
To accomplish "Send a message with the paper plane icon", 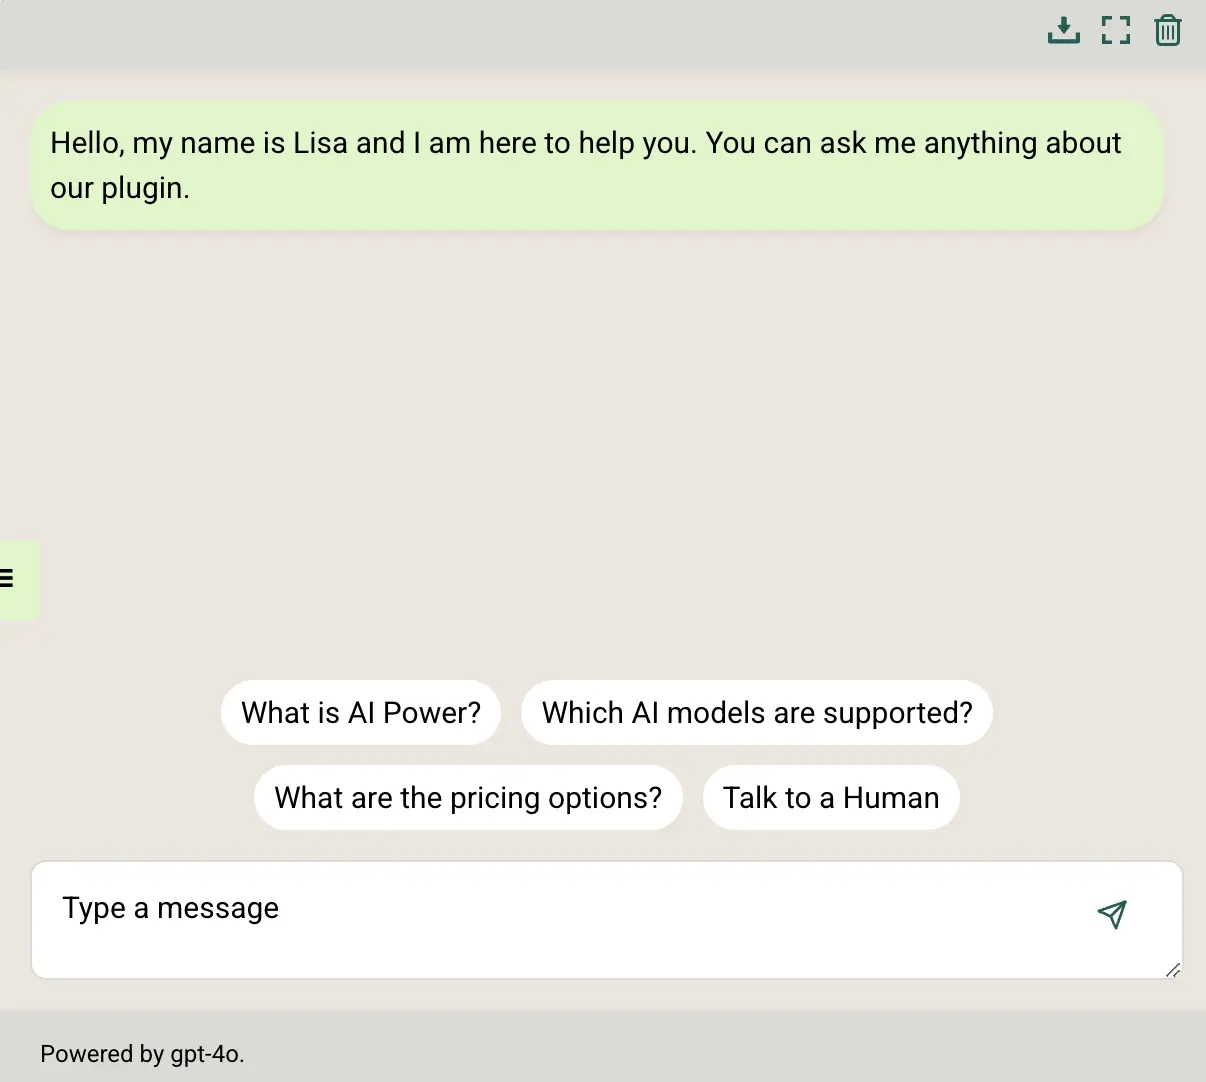I will click(x=1112, y=915).
